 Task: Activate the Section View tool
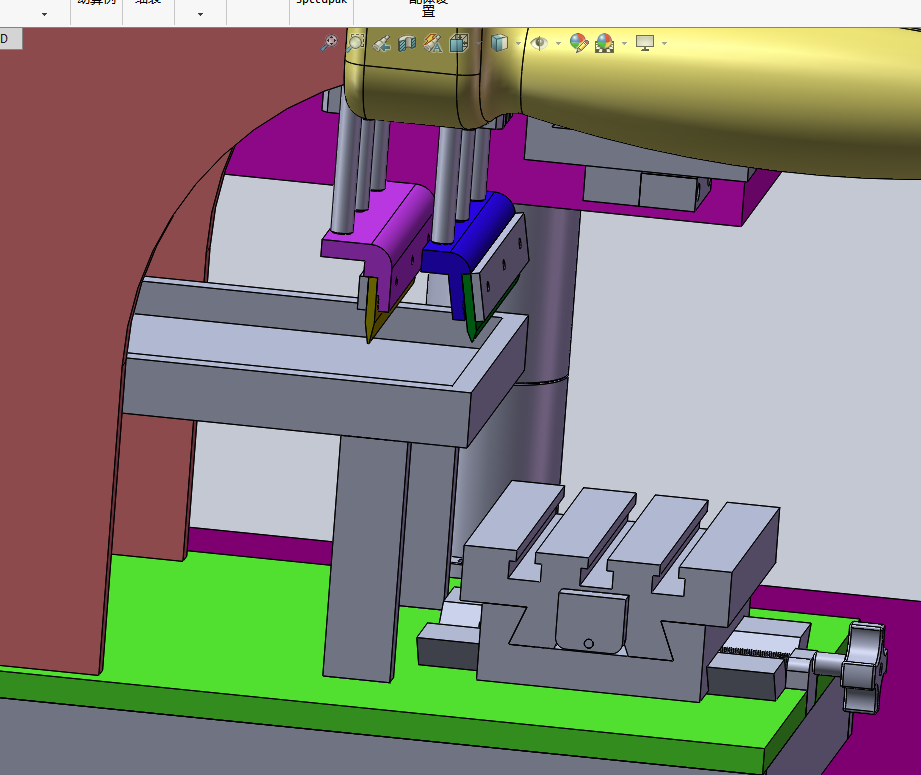click(x=407, y=43)
